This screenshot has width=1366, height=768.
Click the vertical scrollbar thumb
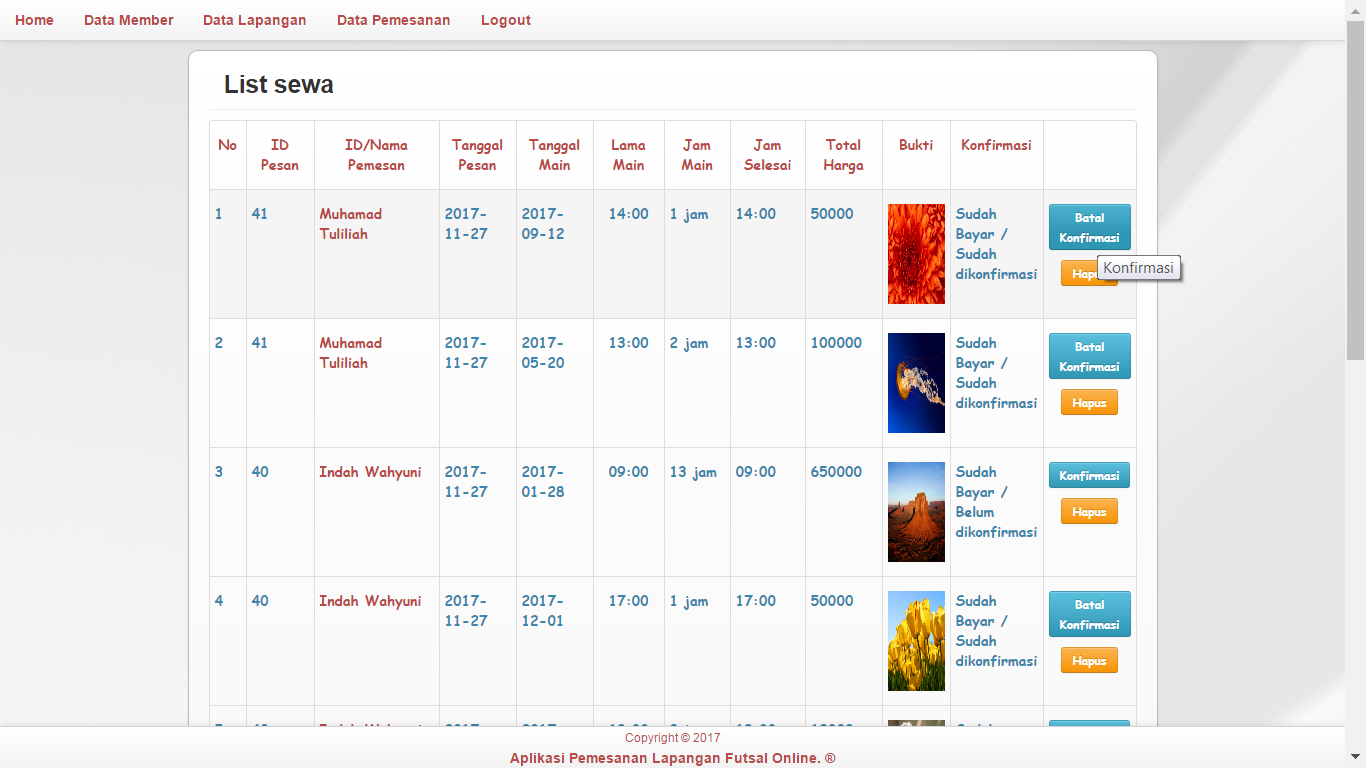click(1355, 190)
